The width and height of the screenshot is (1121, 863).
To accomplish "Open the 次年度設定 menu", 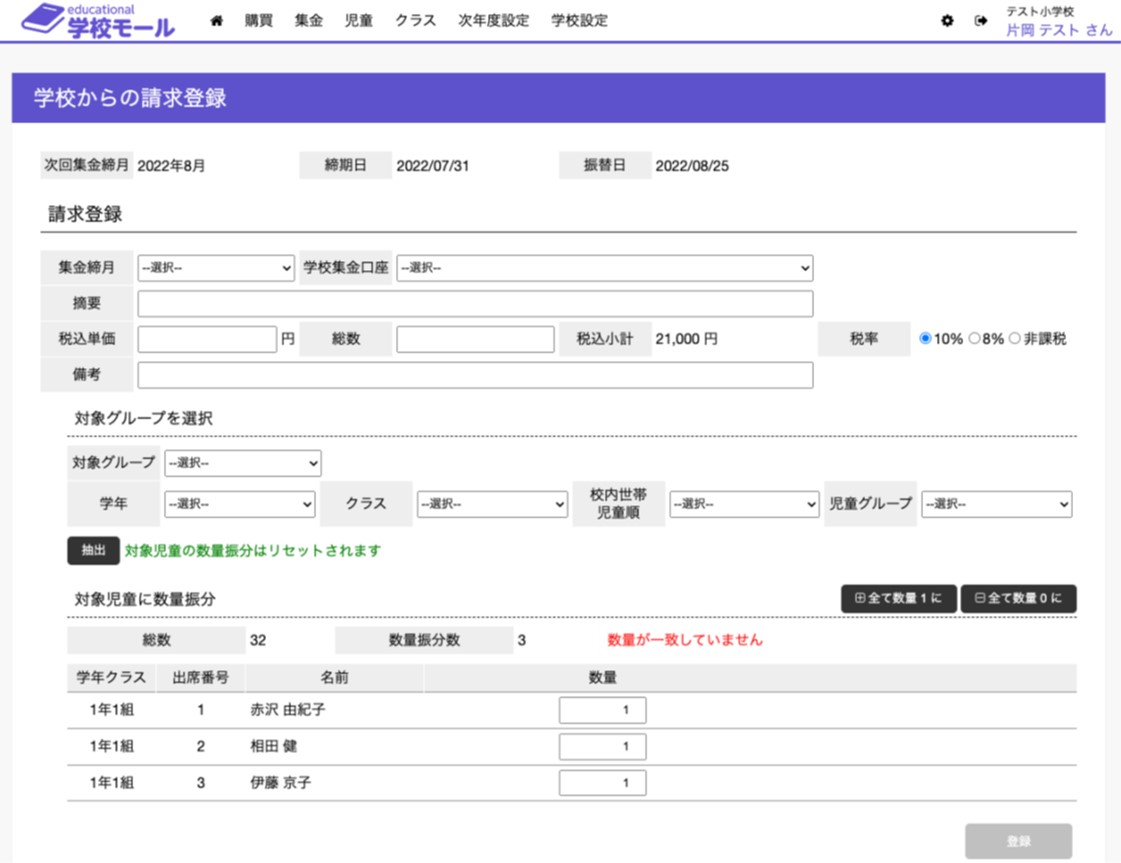I will pos(493,21).
